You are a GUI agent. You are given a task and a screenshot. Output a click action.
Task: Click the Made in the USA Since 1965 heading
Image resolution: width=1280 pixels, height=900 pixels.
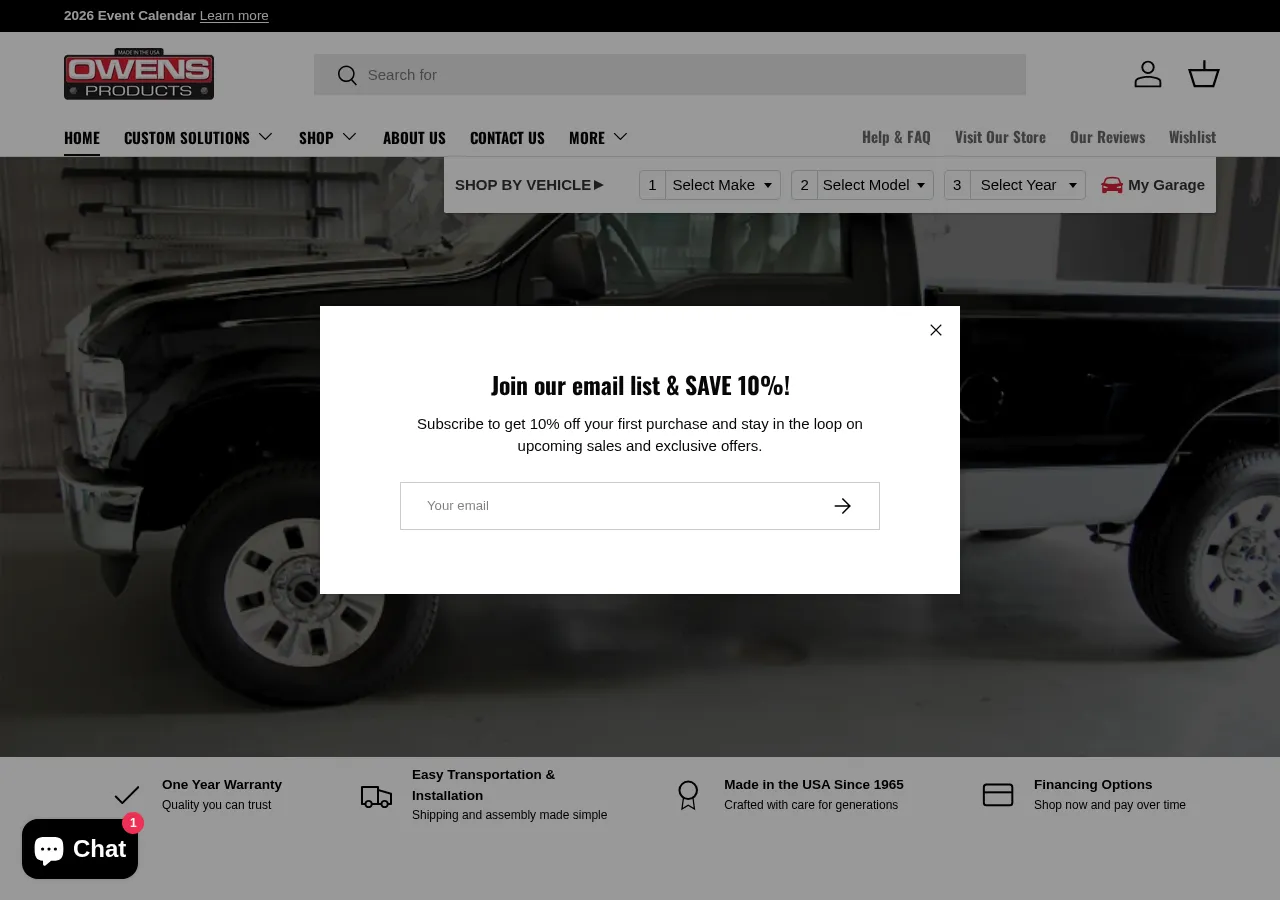point(814,785)
